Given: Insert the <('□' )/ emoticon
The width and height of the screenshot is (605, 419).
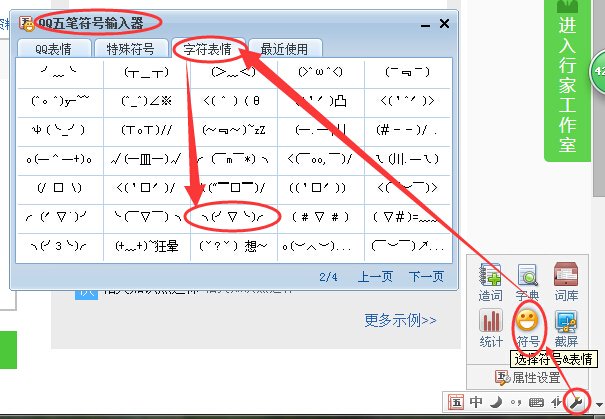Looking at the screenshot, I should click(147, 188).
